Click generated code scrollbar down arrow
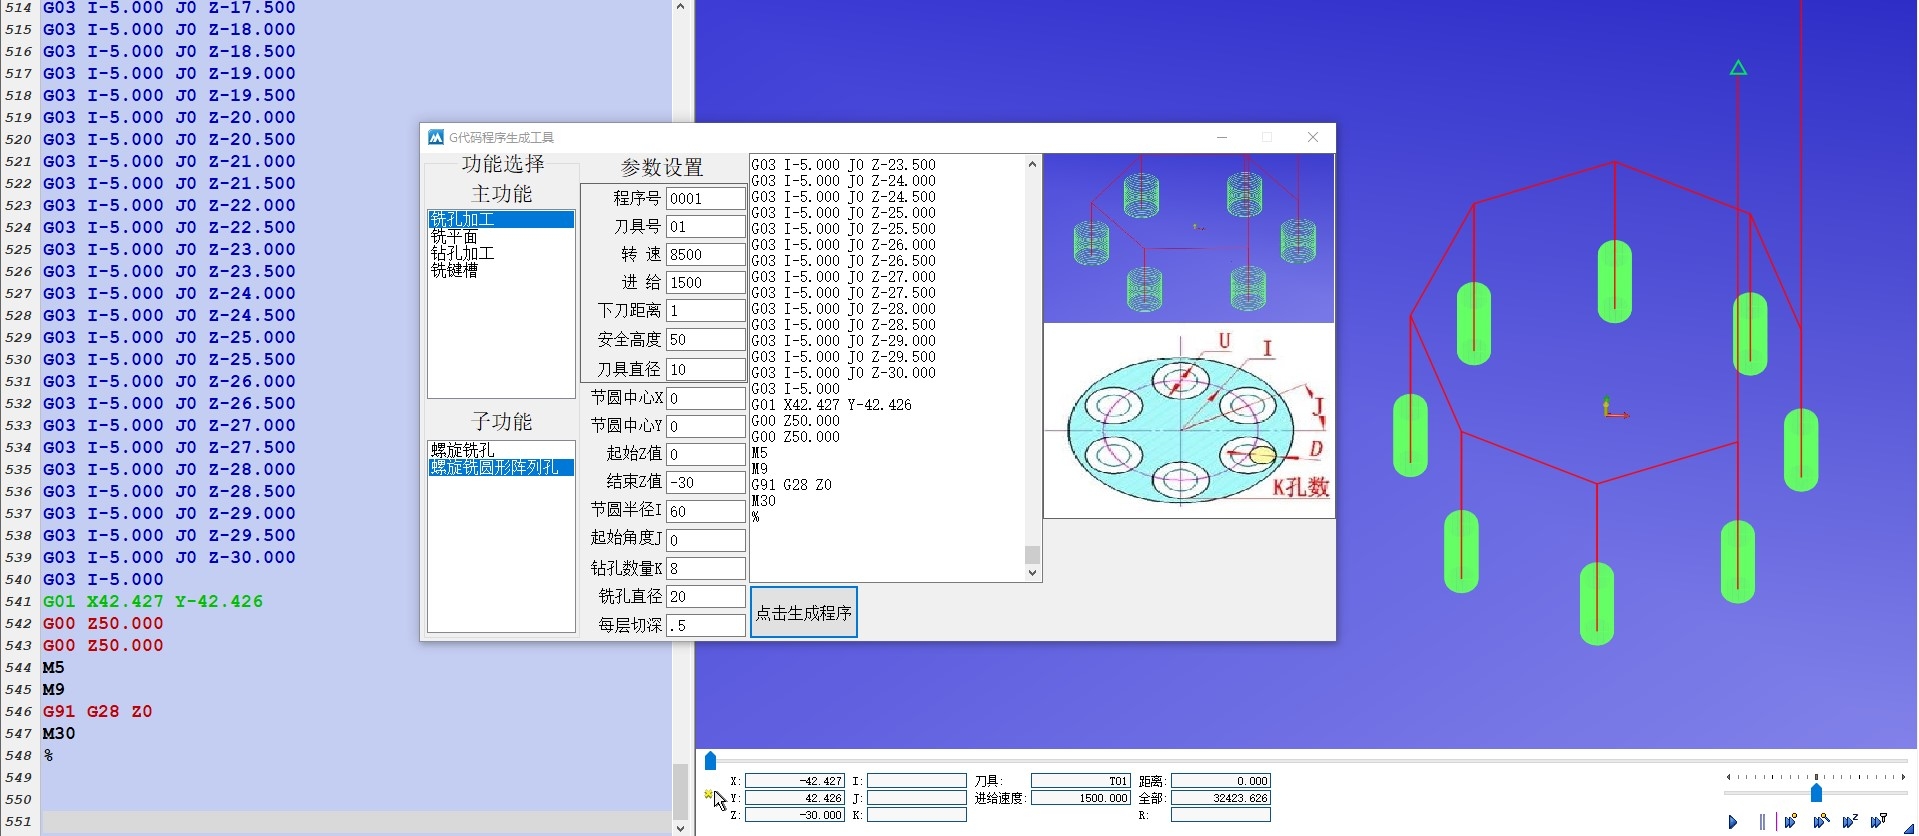 [1032, 573]
